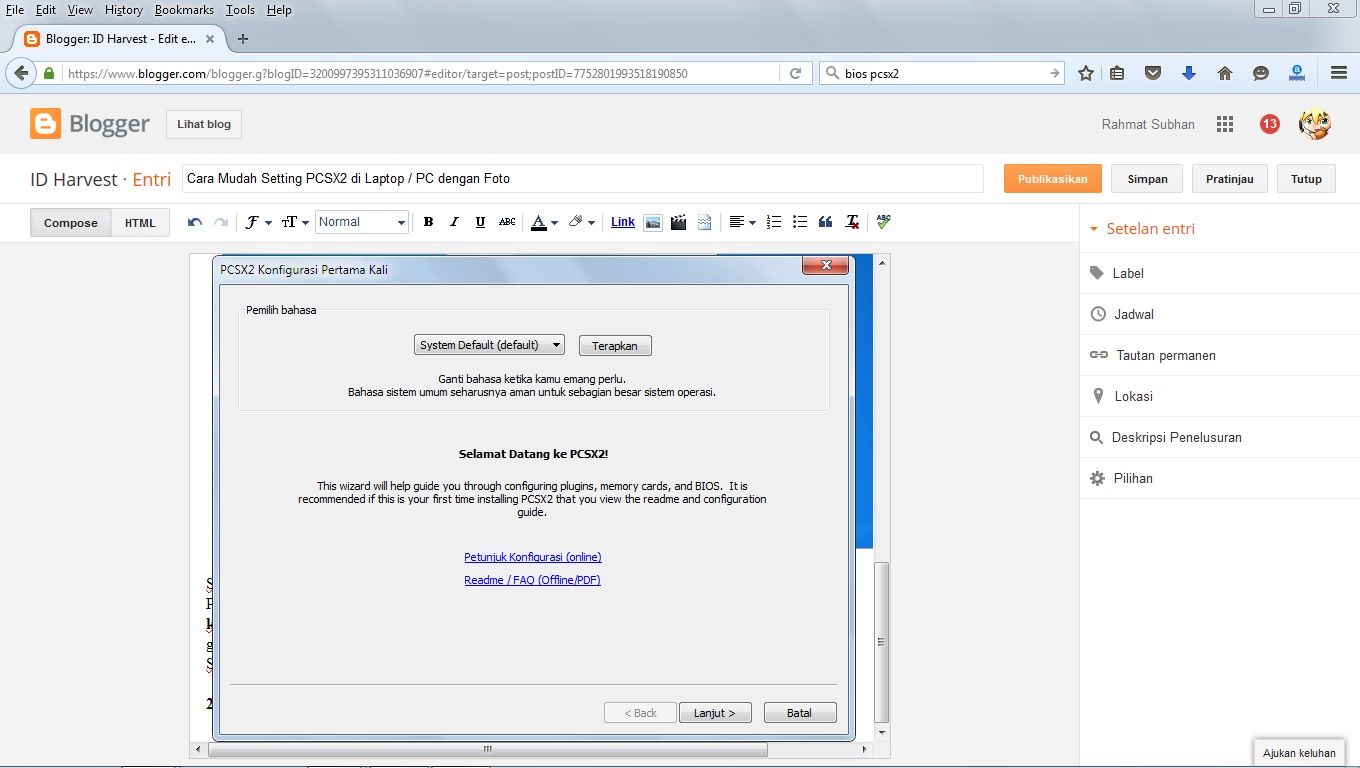Toggle bold formatting
This screenshot has width=1360, height=768.
coord(428,222)
